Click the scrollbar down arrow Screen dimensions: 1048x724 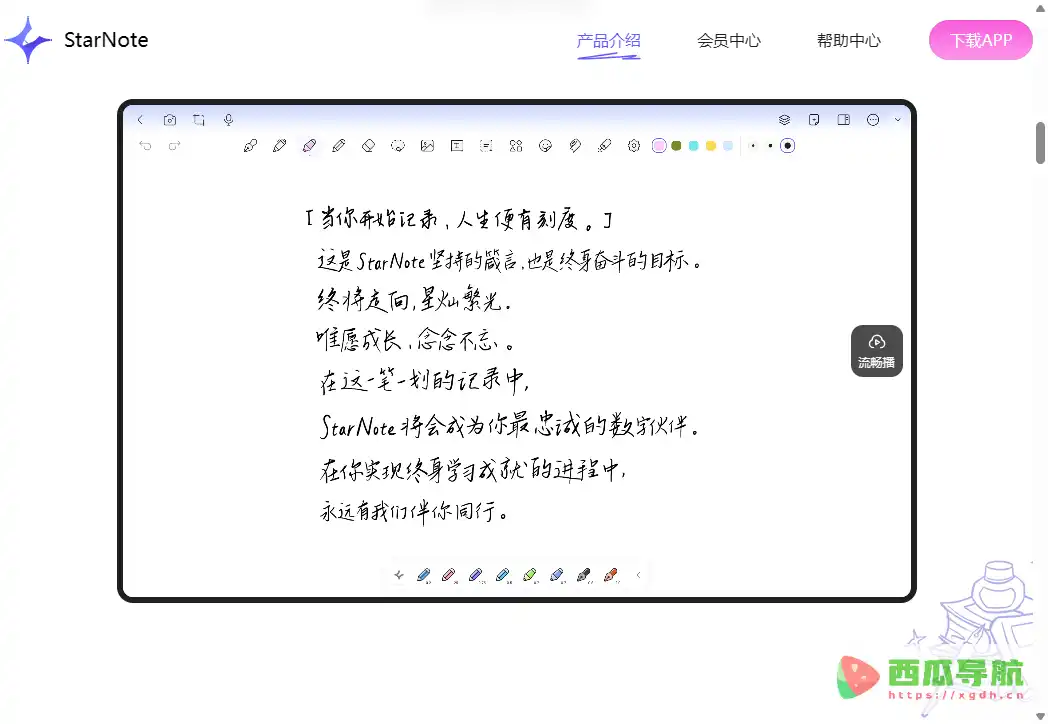[x=1041, y=716]
